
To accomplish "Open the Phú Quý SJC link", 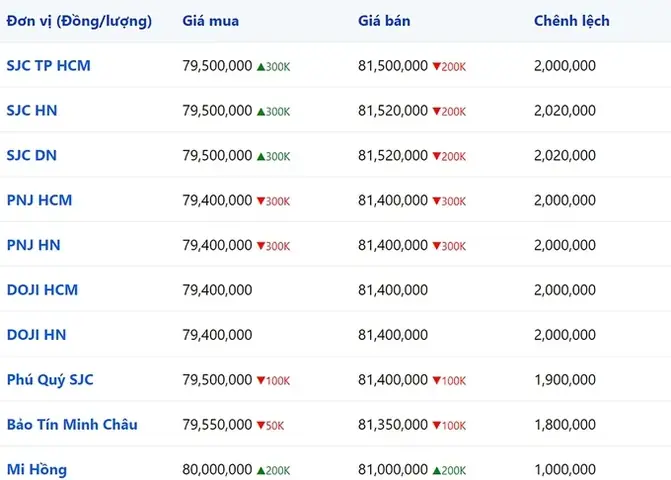I will (x=50, y=380).
